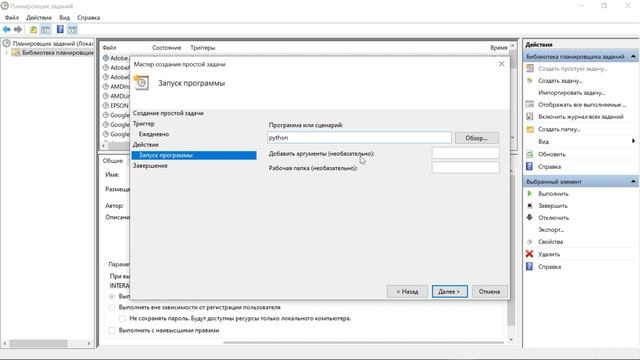Check 'Не сохранять пароль' checkbox
This screenshot has width=640, height=360.
click(x=122, y=318)
